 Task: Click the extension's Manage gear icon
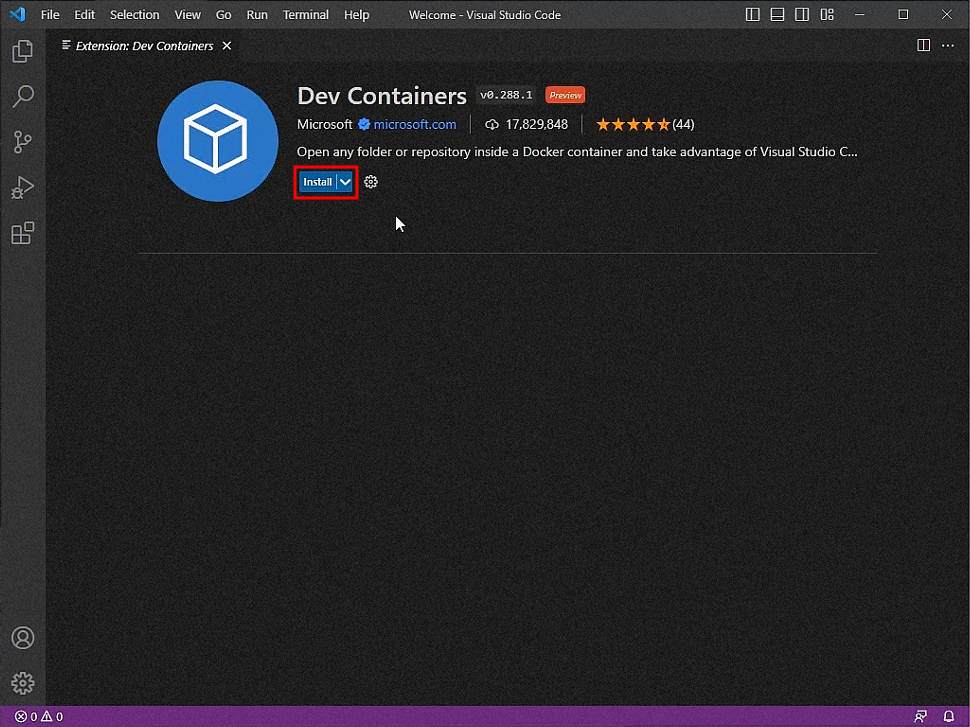(x=371, y=182)
